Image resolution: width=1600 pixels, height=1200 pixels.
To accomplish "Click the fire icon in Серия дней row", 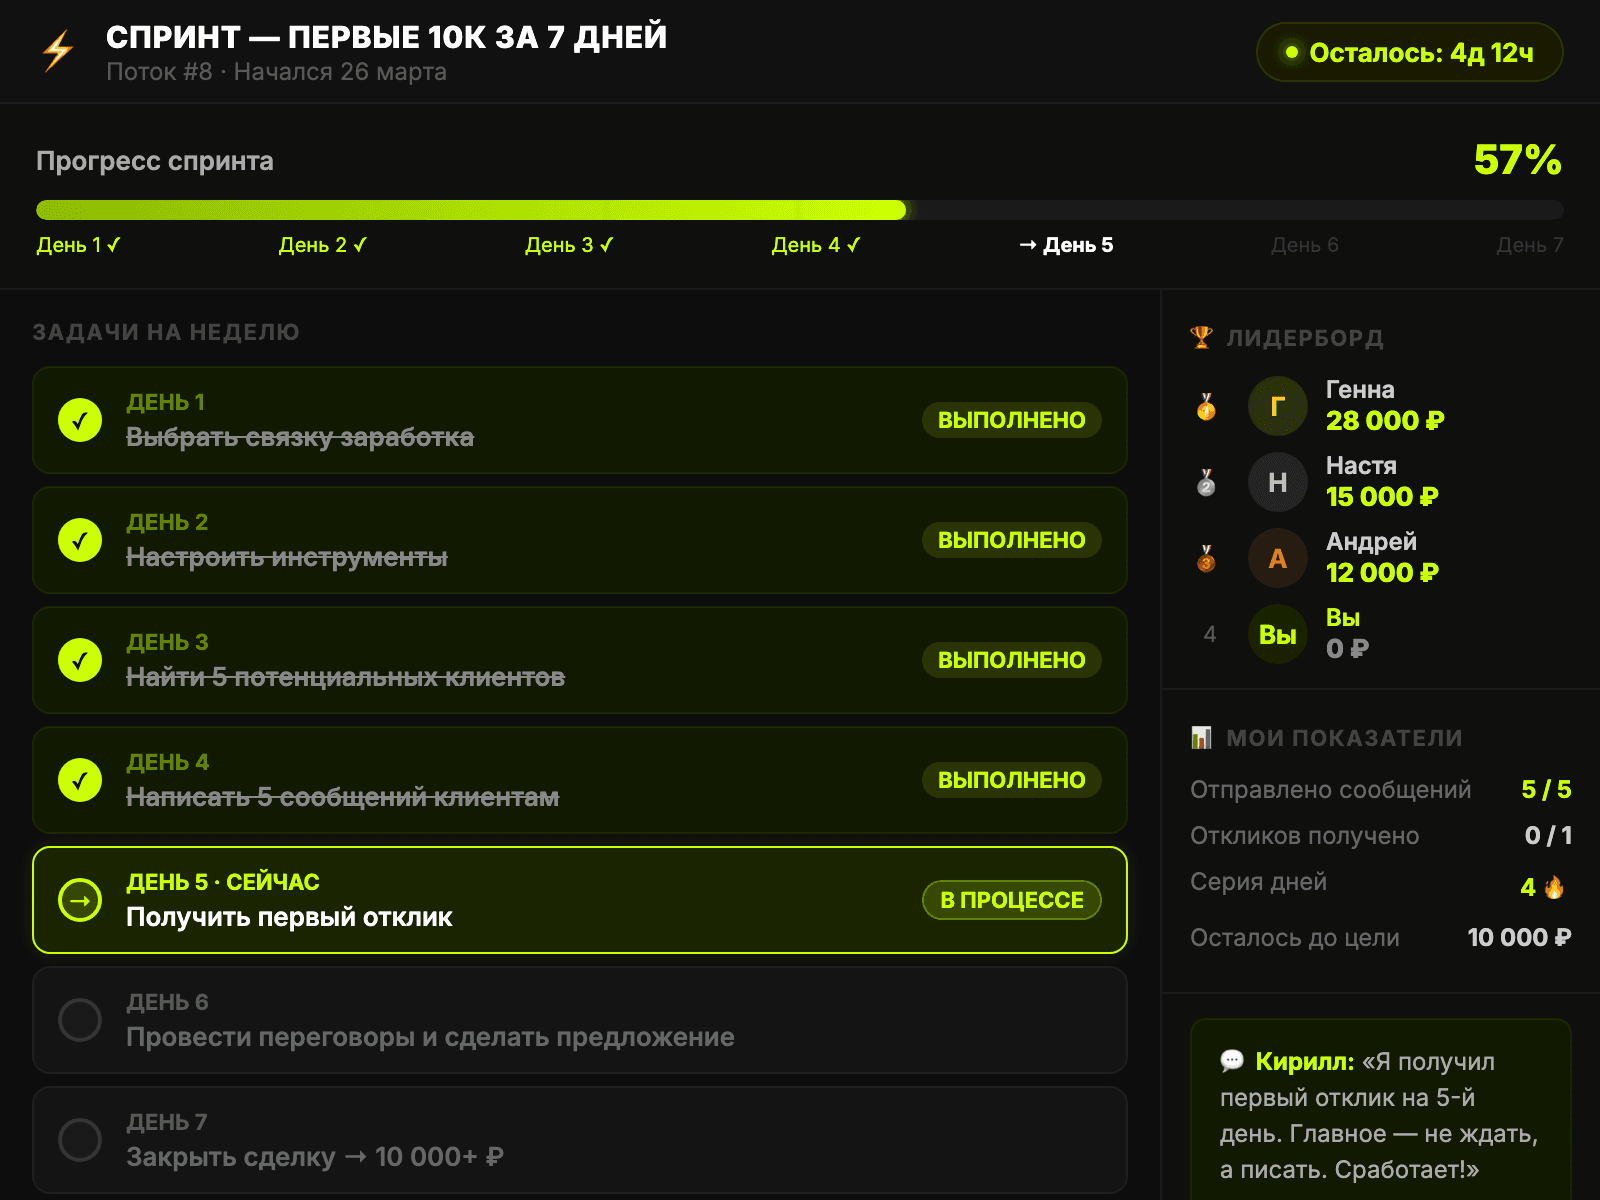I will point(1555,886).
